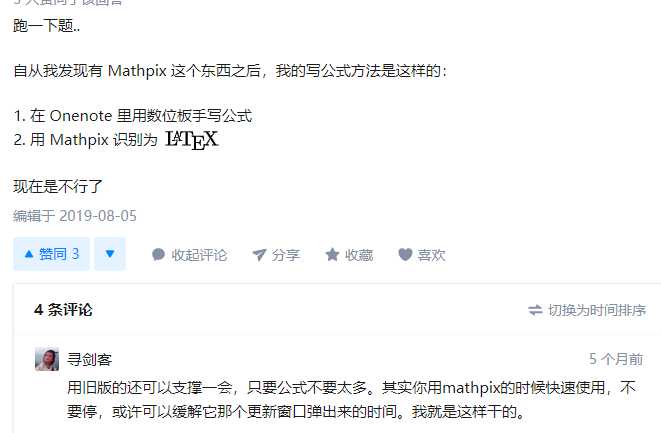Collapse comments via 收起评论
Screen dimensions: 661x433
coord(199,255)
